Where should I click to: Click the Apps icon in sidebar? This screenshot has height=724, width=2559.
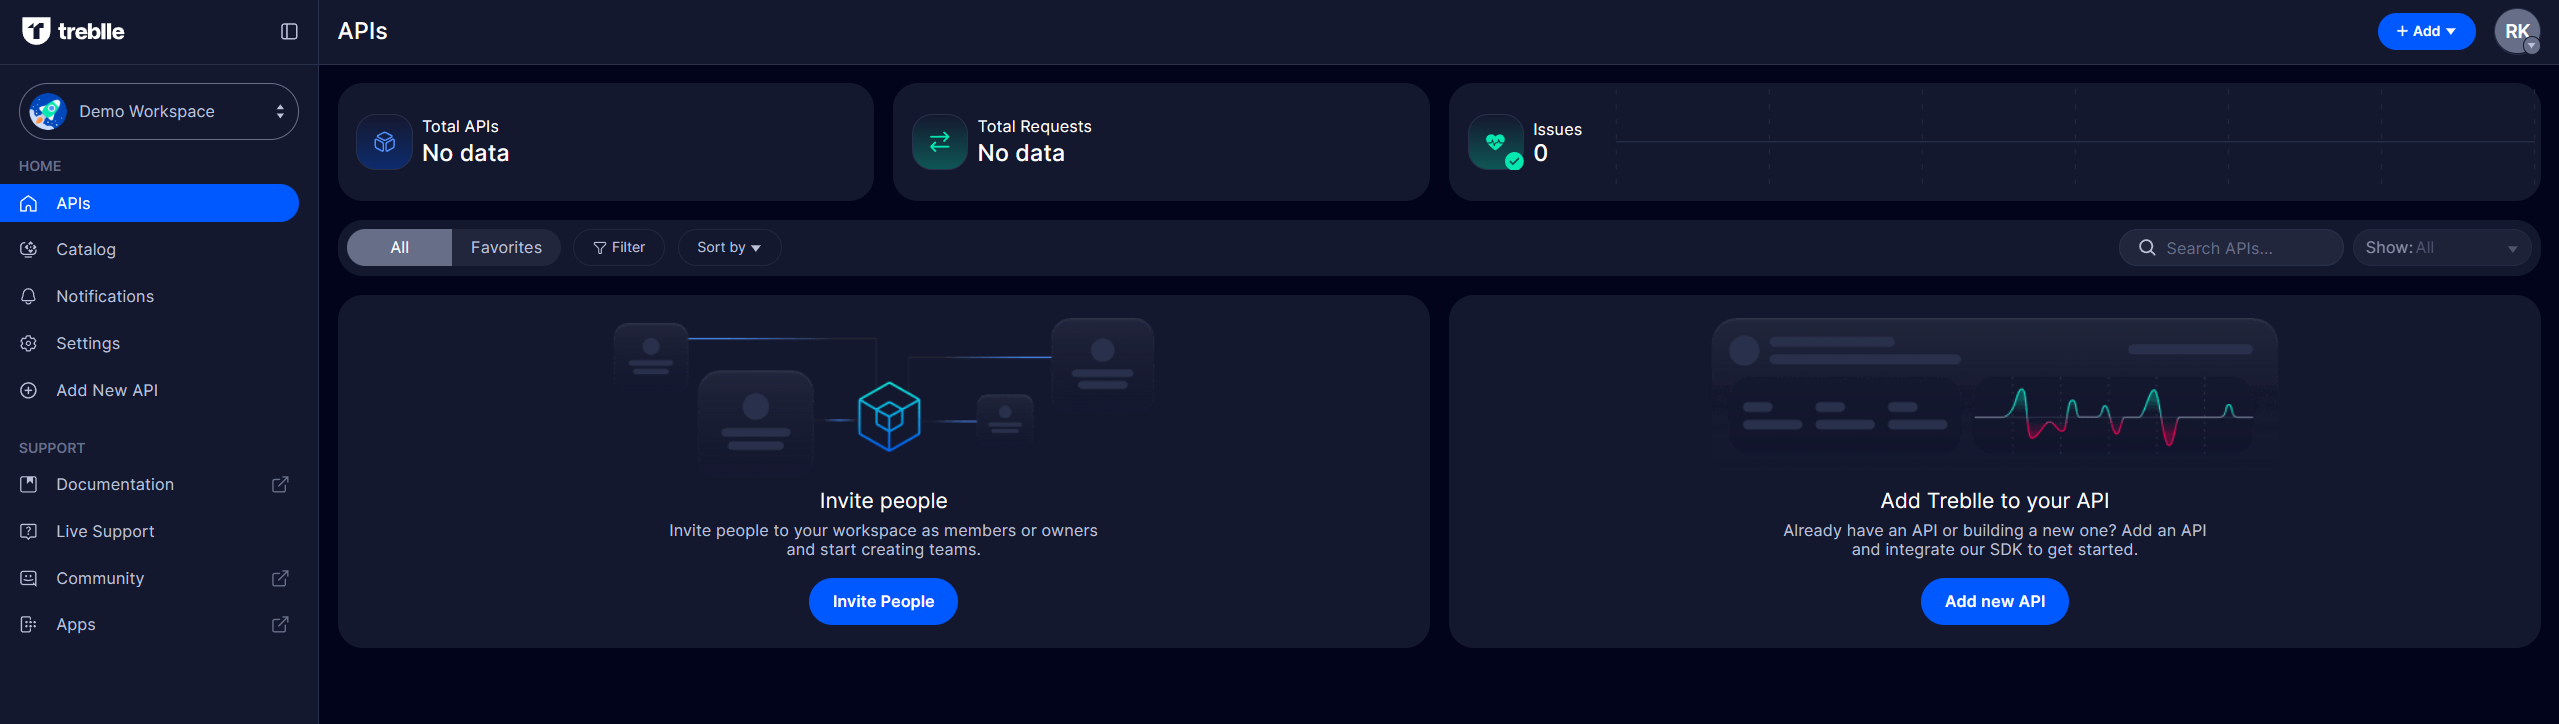[x=29, y=624]
